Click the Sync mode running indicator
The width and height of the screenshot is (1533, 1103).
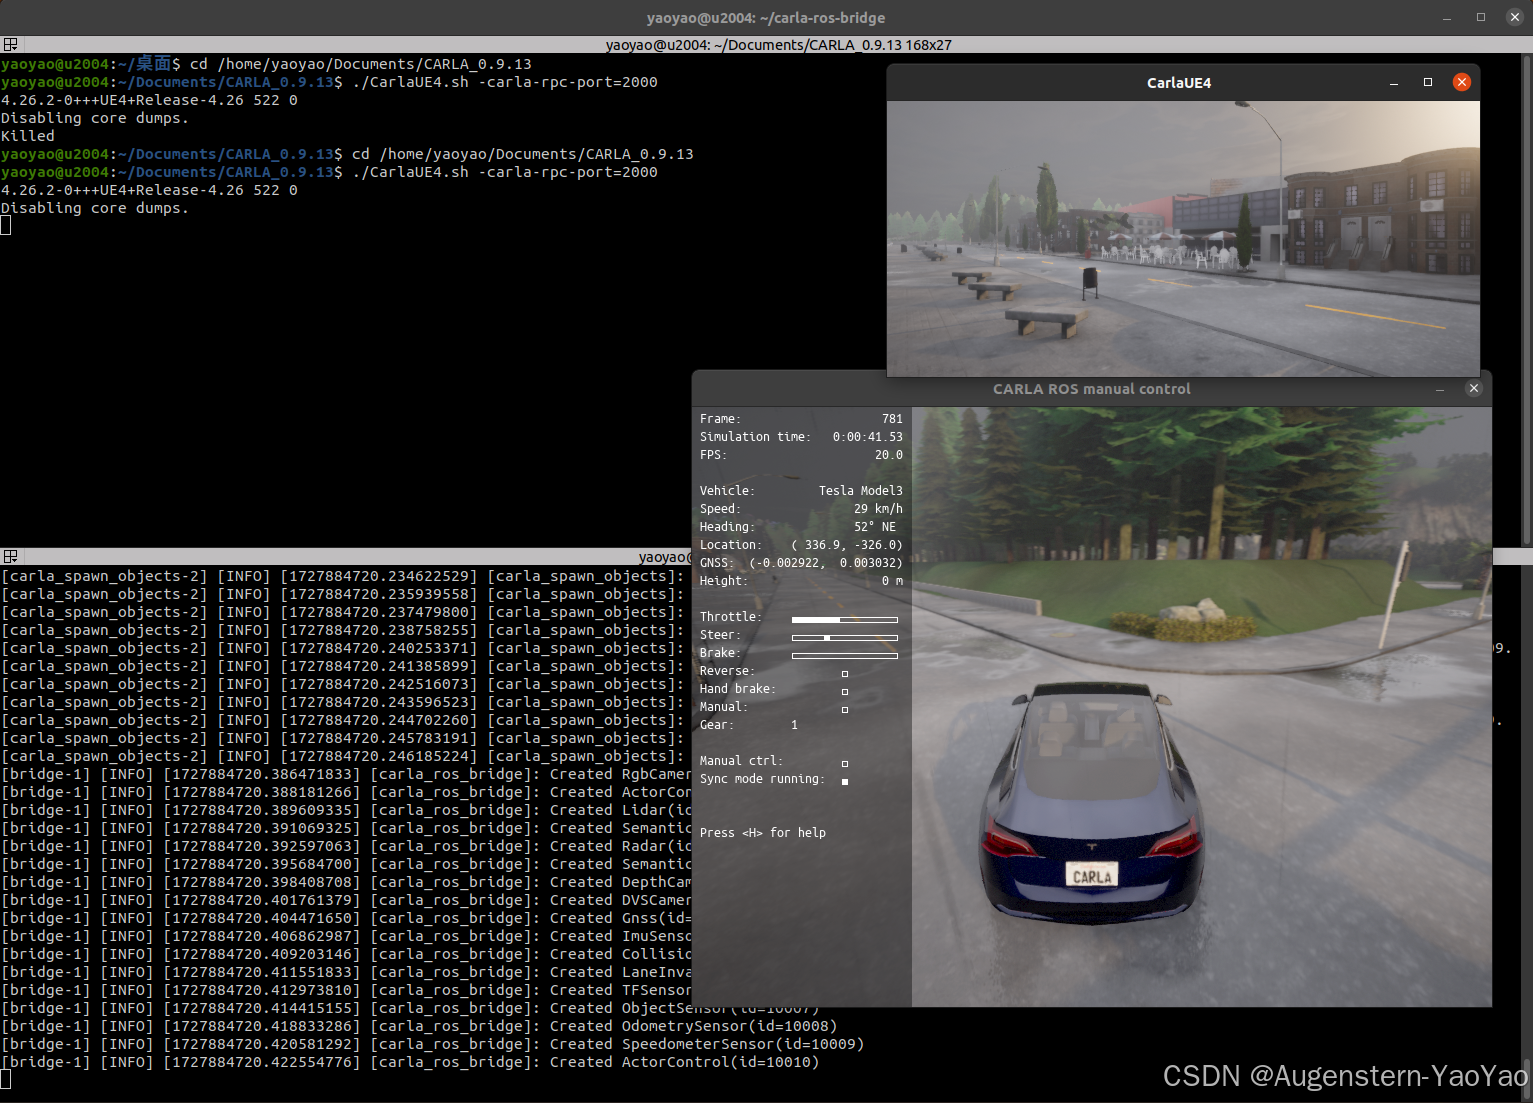point(845,781)
